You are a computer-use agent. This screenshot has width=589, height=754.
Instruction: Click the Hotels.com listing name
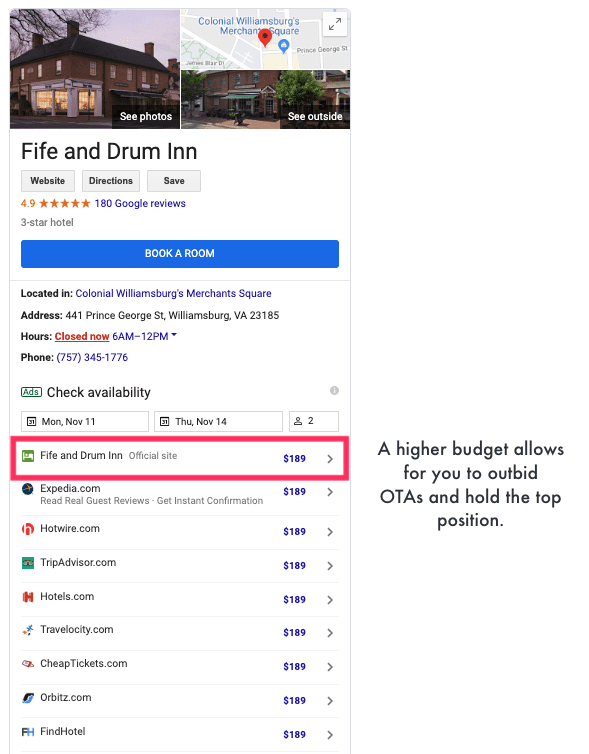click(67, 597)
